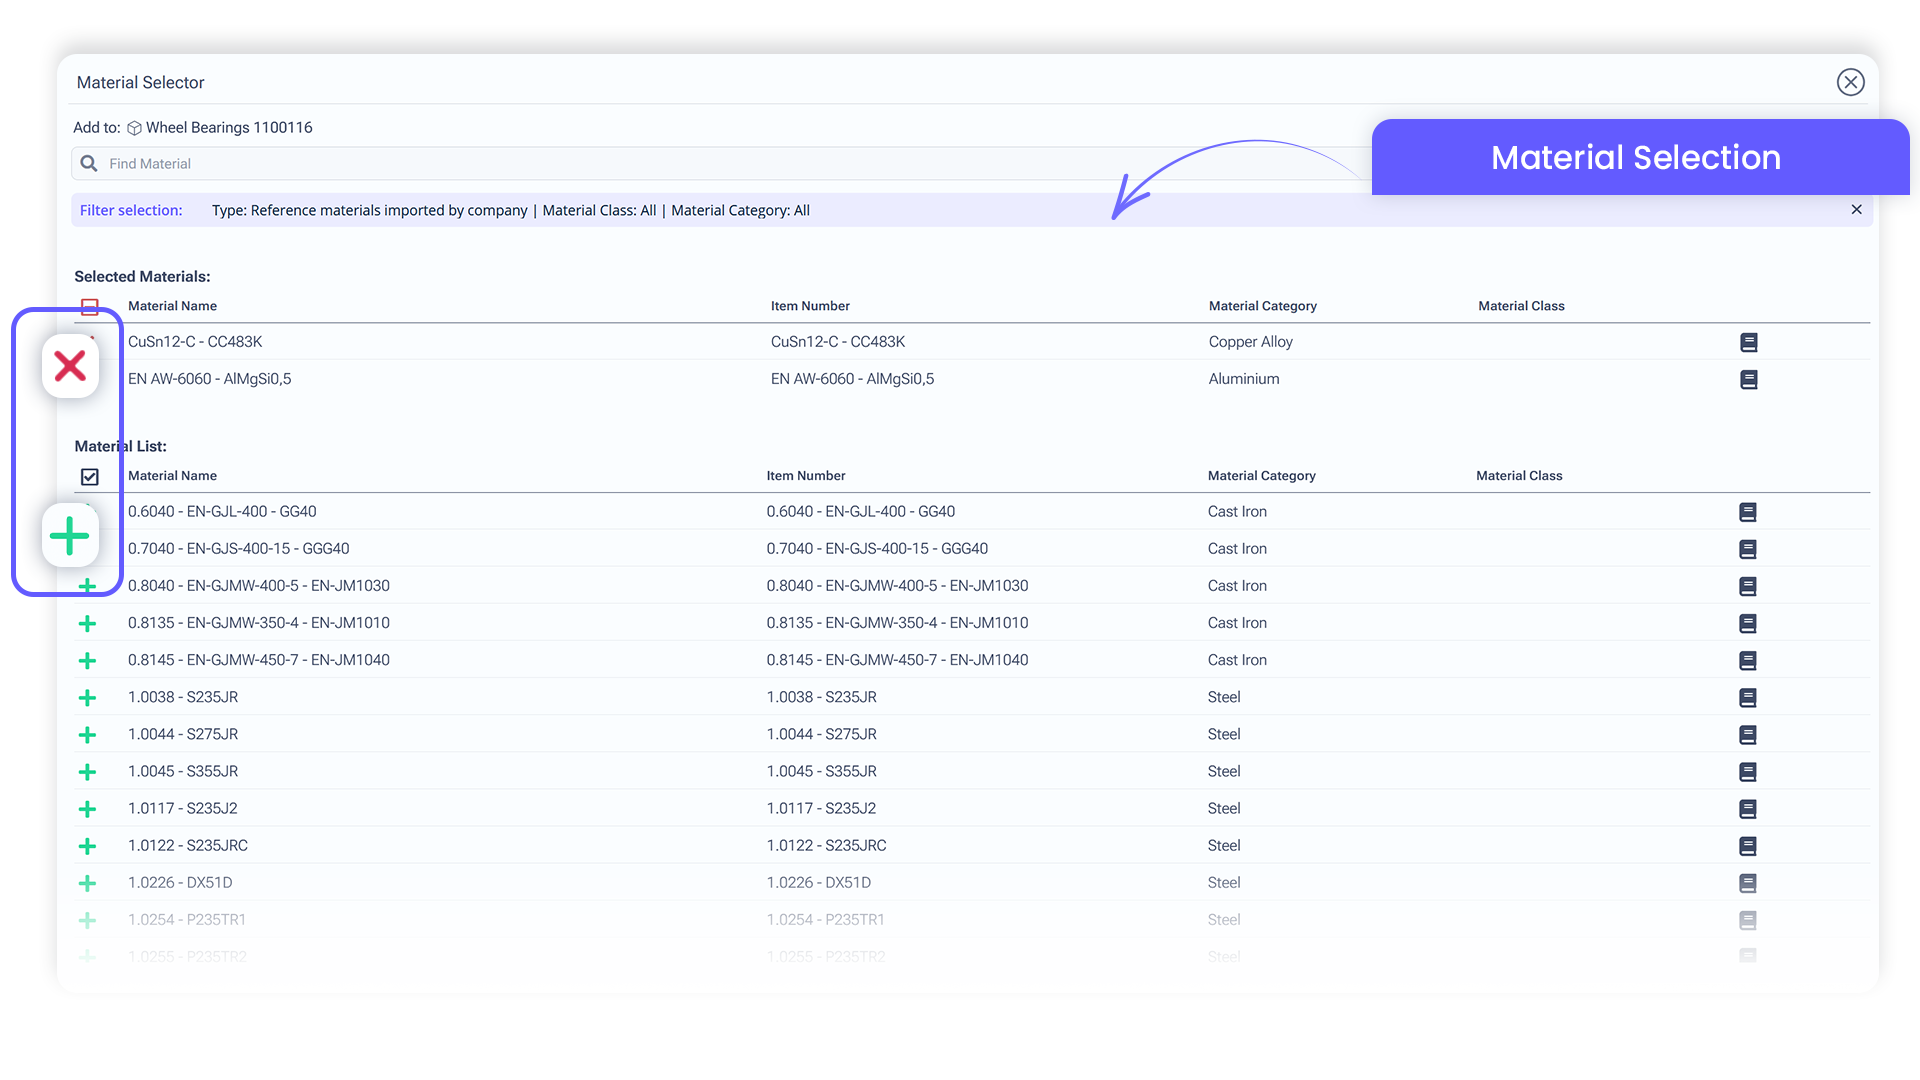The width and height of the screenshot is (1920, 1080).
Task: Open the Material Class icon on EN AW-6060 row
Action: point(1748,380)
